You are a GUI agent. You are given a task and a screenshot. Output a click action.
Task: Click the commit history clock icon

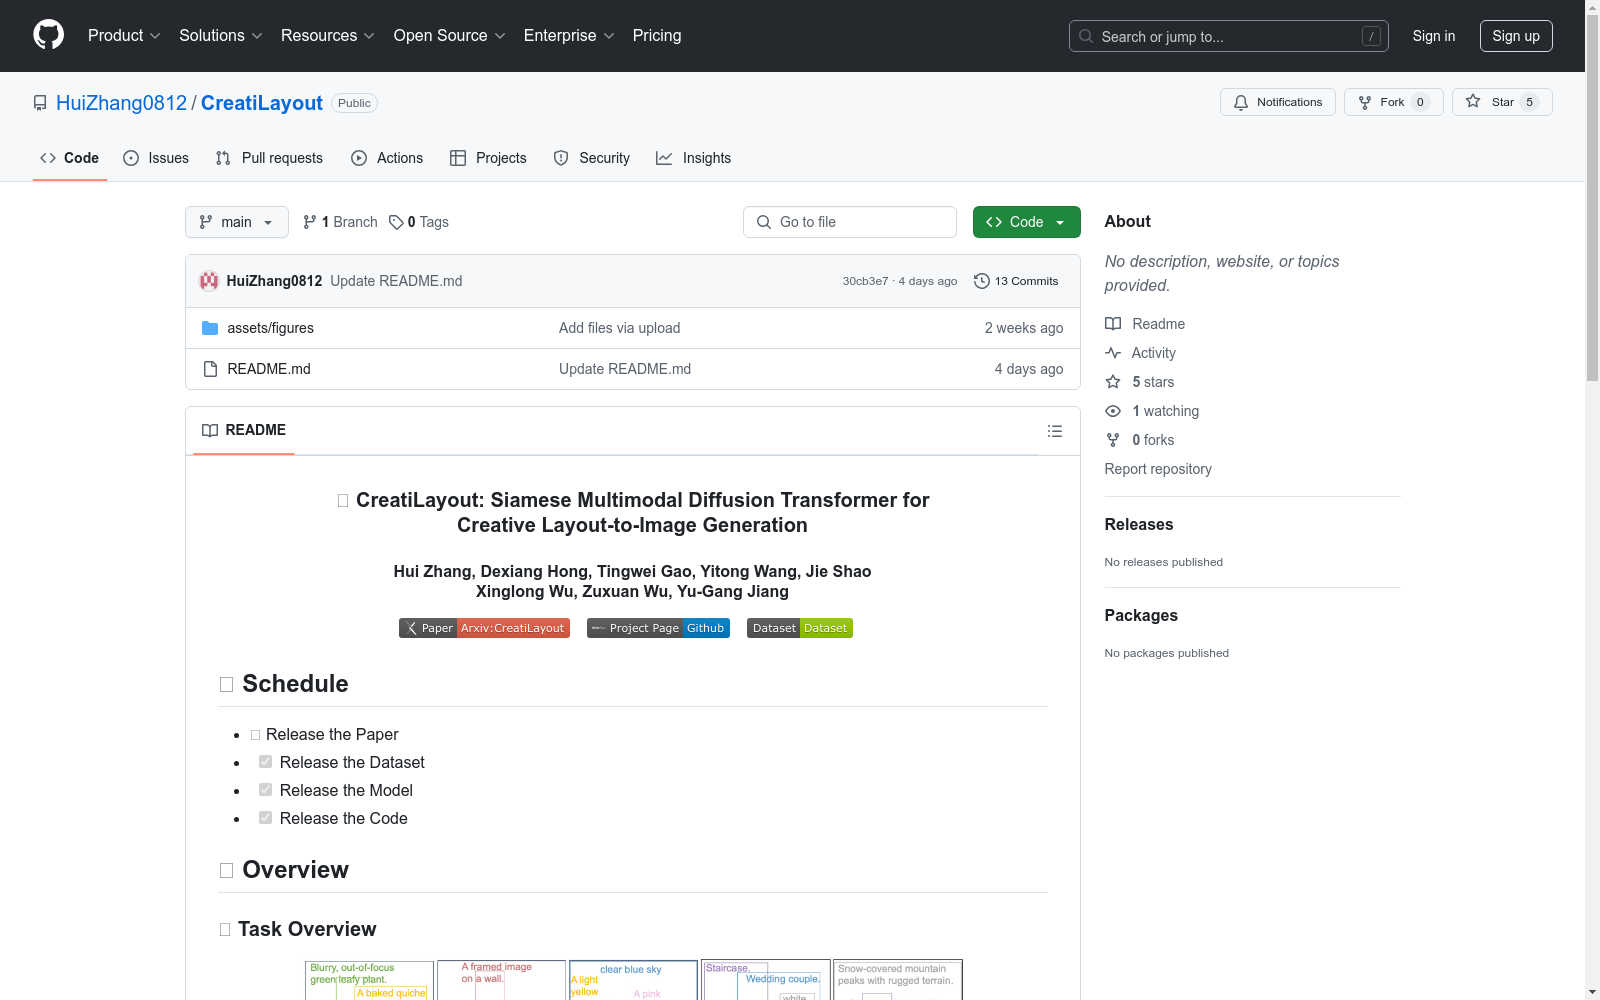pyautogui.click(x=982, y=281)
